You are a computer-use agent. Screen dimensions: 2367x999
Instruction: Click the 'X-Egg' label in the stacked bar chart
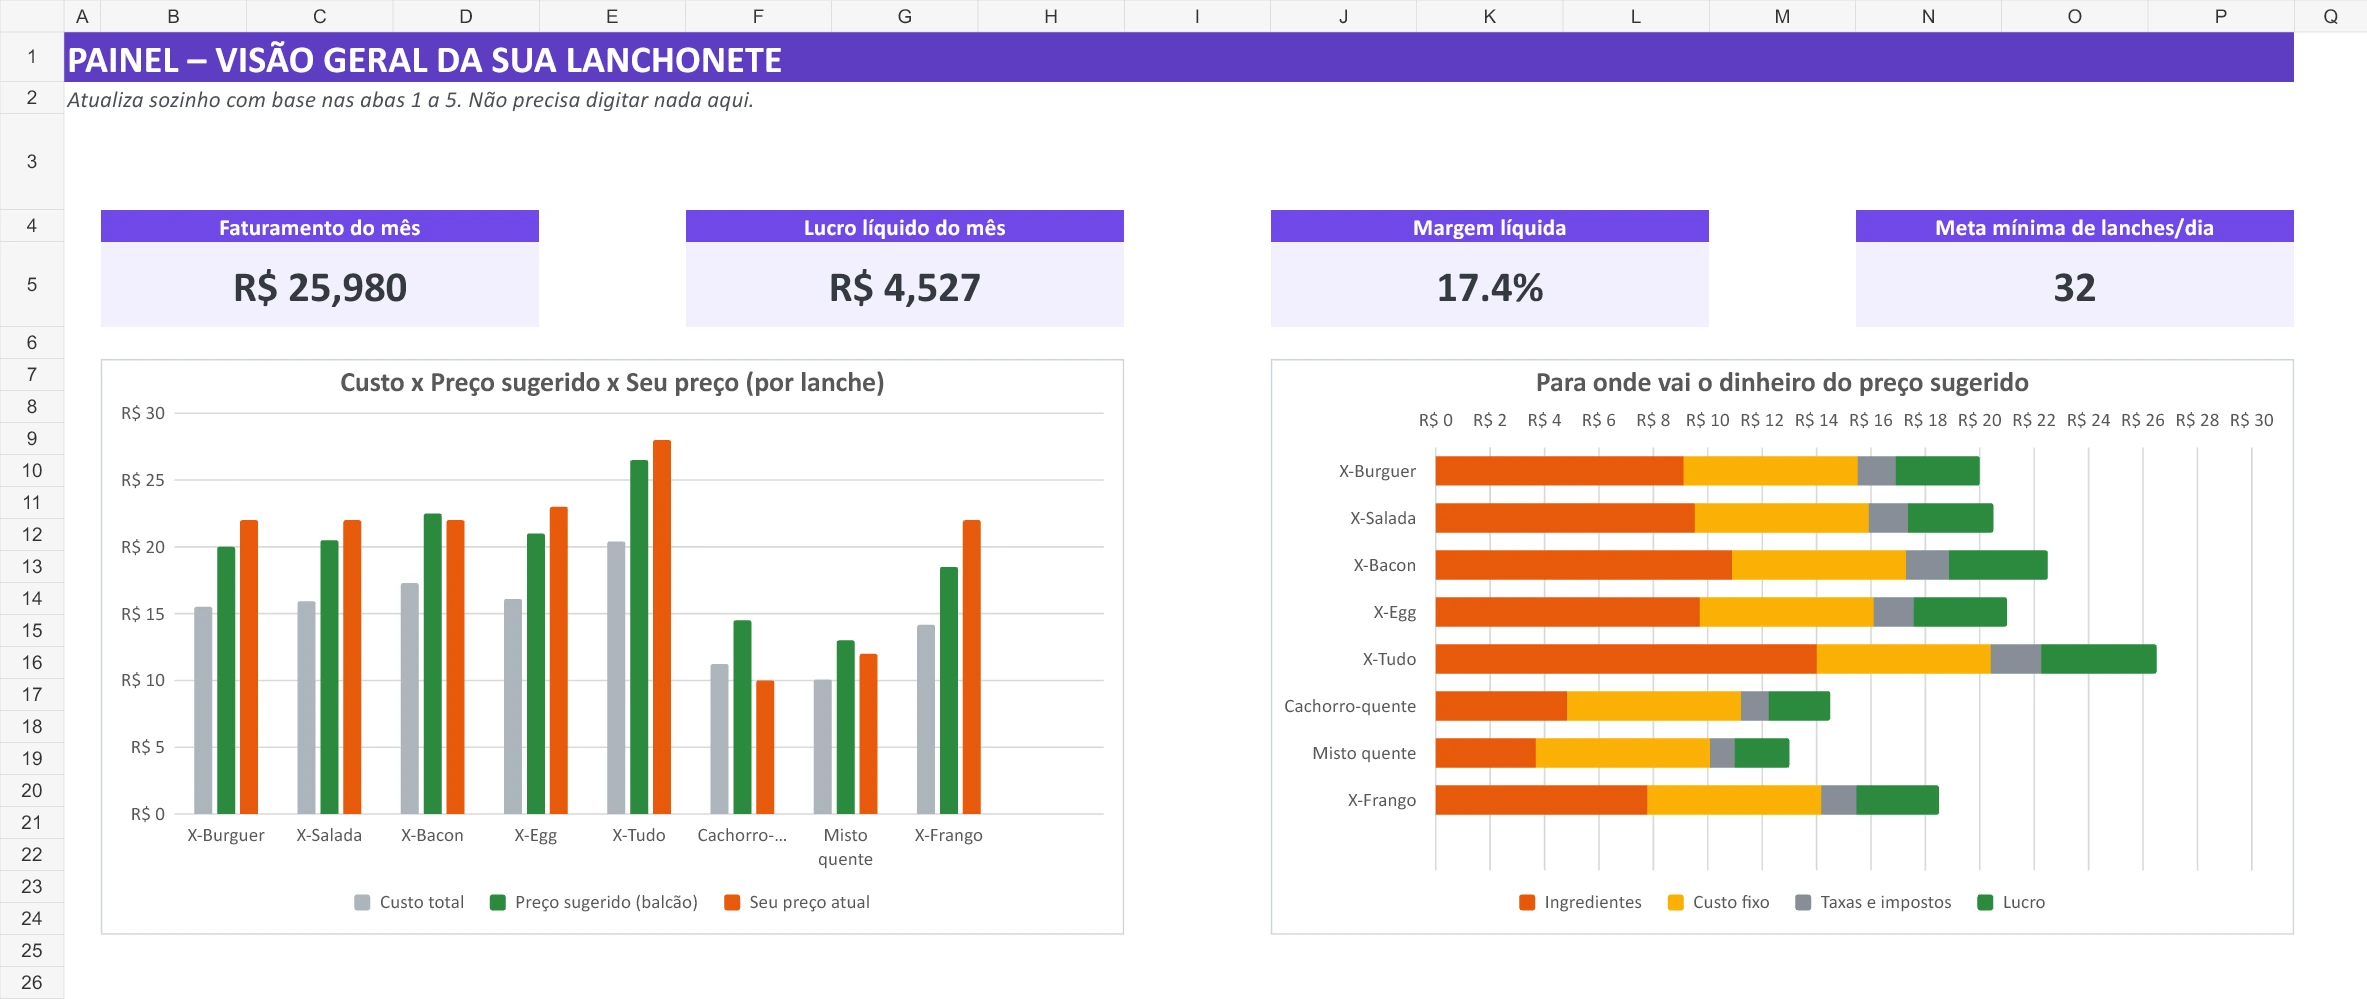click(x=1394, y=612)
